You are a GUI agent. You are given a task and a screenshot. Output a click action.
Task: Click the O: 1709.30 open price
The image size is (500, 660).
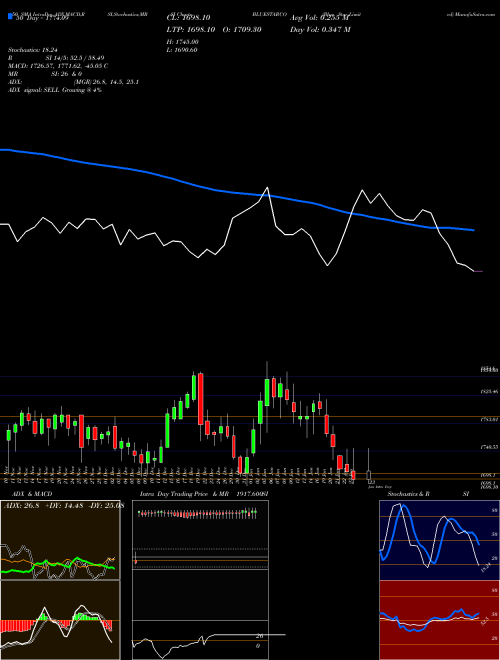pyautogui.click(x=242, y=29)
